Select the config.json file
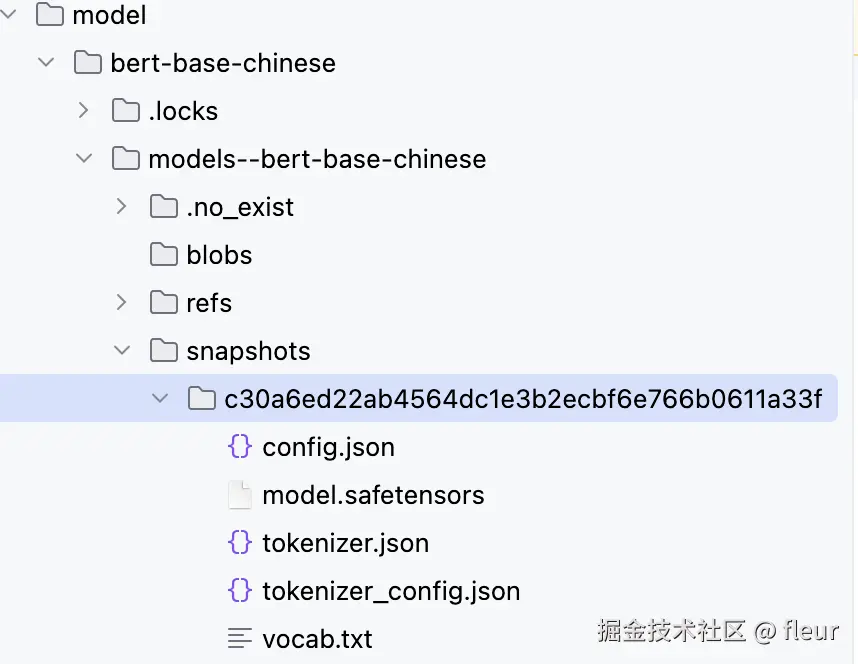The image size is (858, 664). click(328, 447)
